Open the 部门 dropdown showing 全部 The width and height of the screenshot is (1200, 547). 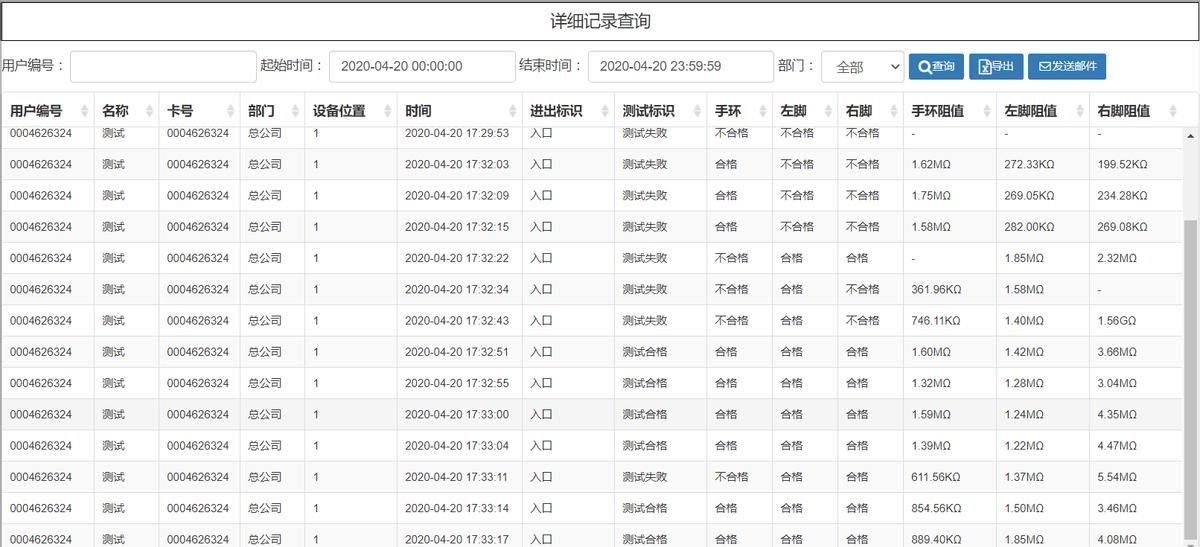[x=862, y=67]
